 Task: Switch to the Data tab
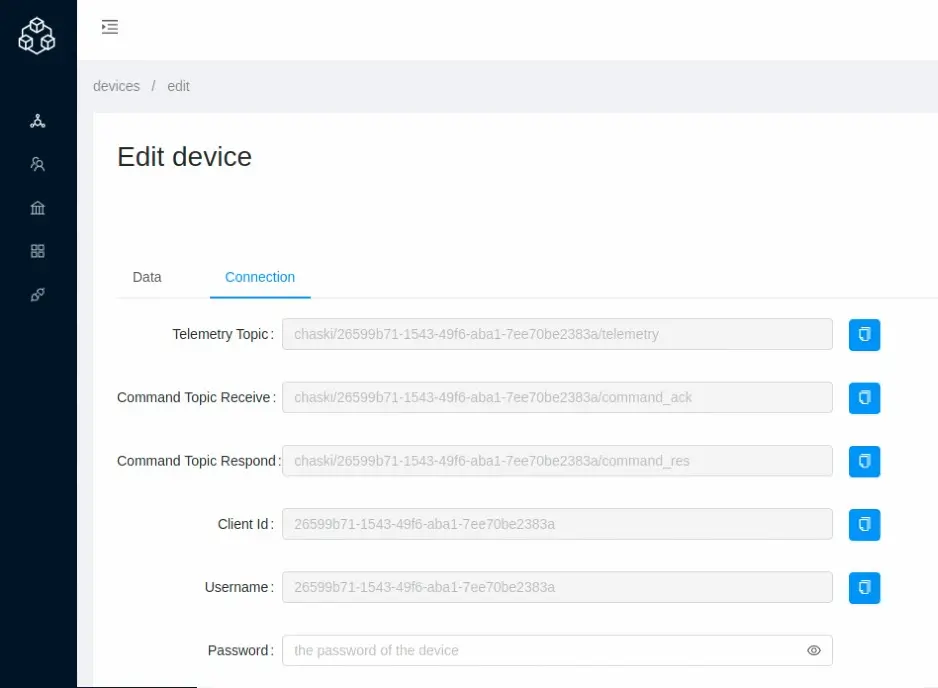click(147, 277)
